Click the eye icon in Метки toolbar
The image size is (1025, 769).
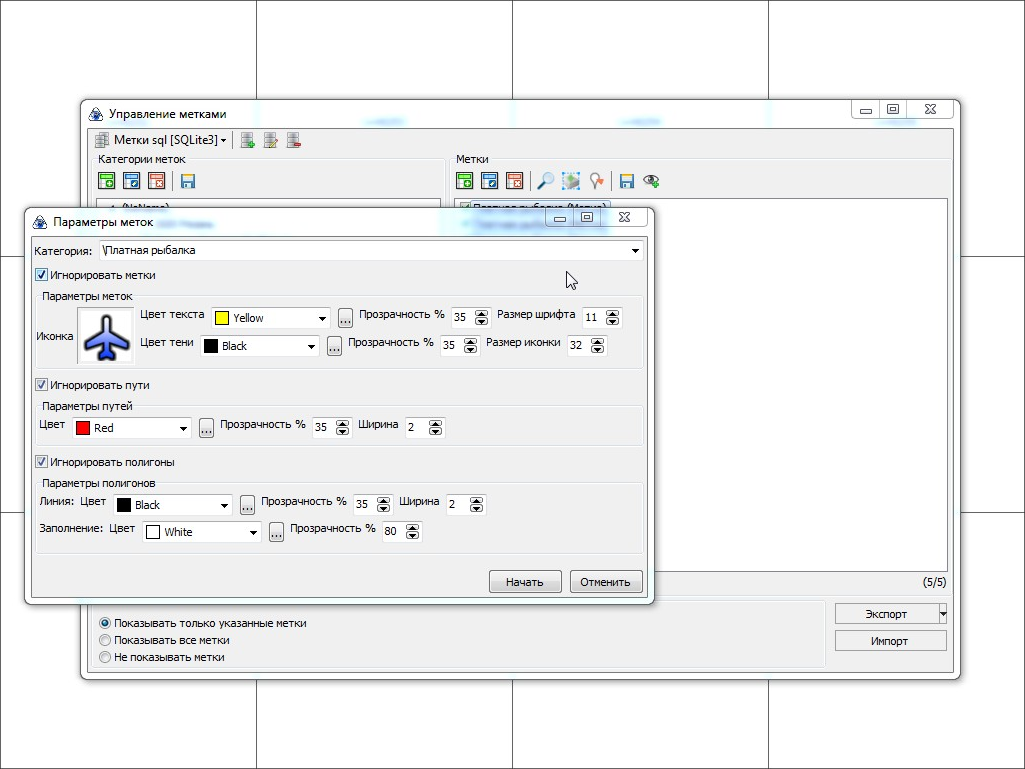pyautogui.click(x=651, y=181)
